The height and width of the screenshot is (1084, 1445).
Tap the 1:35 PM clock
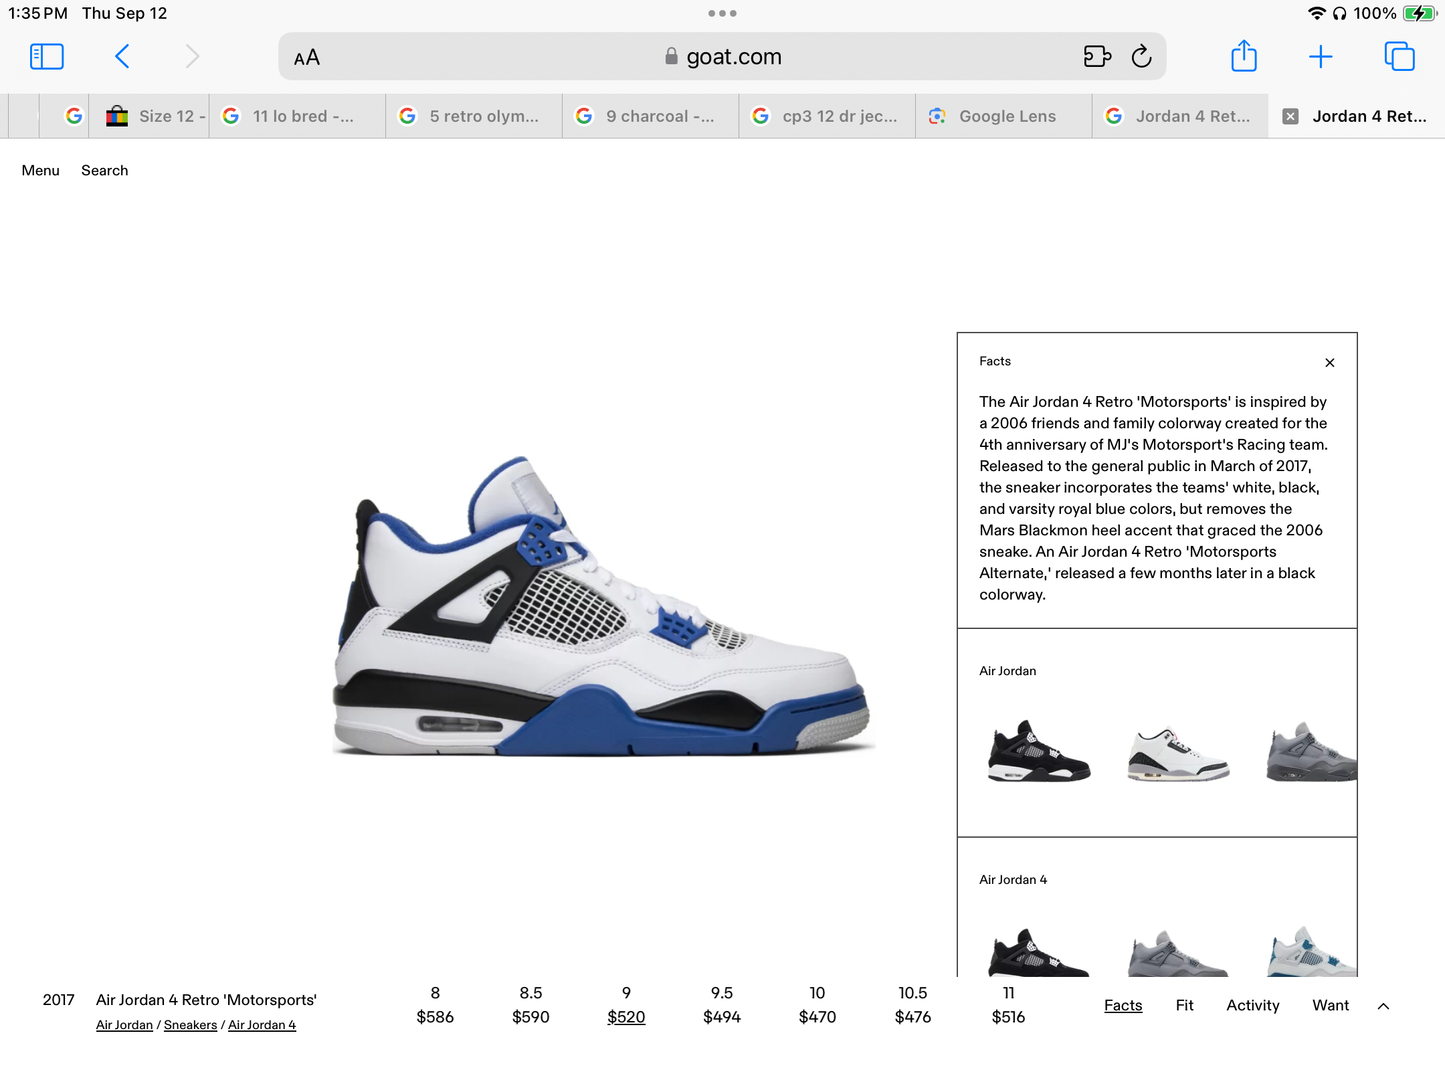click(x=38, y=14)
